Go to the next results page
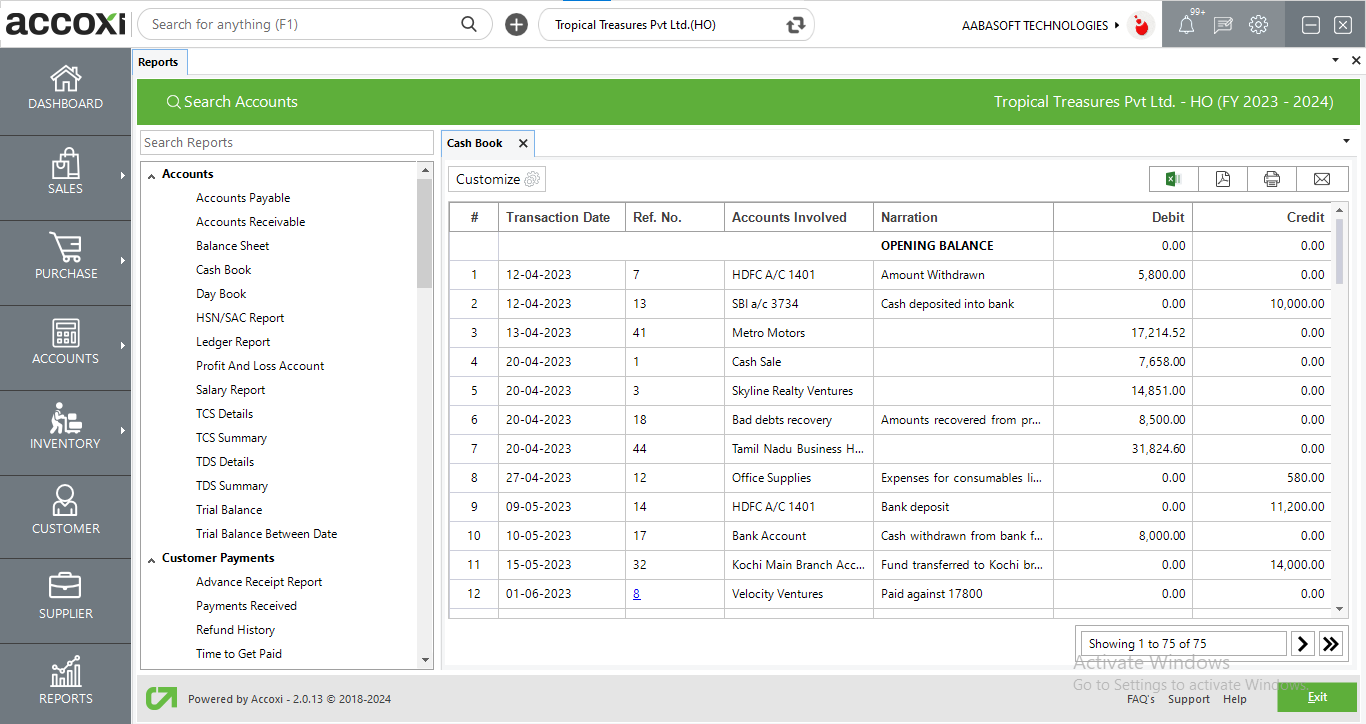The image size is (1366, 724). (1302, 644)
